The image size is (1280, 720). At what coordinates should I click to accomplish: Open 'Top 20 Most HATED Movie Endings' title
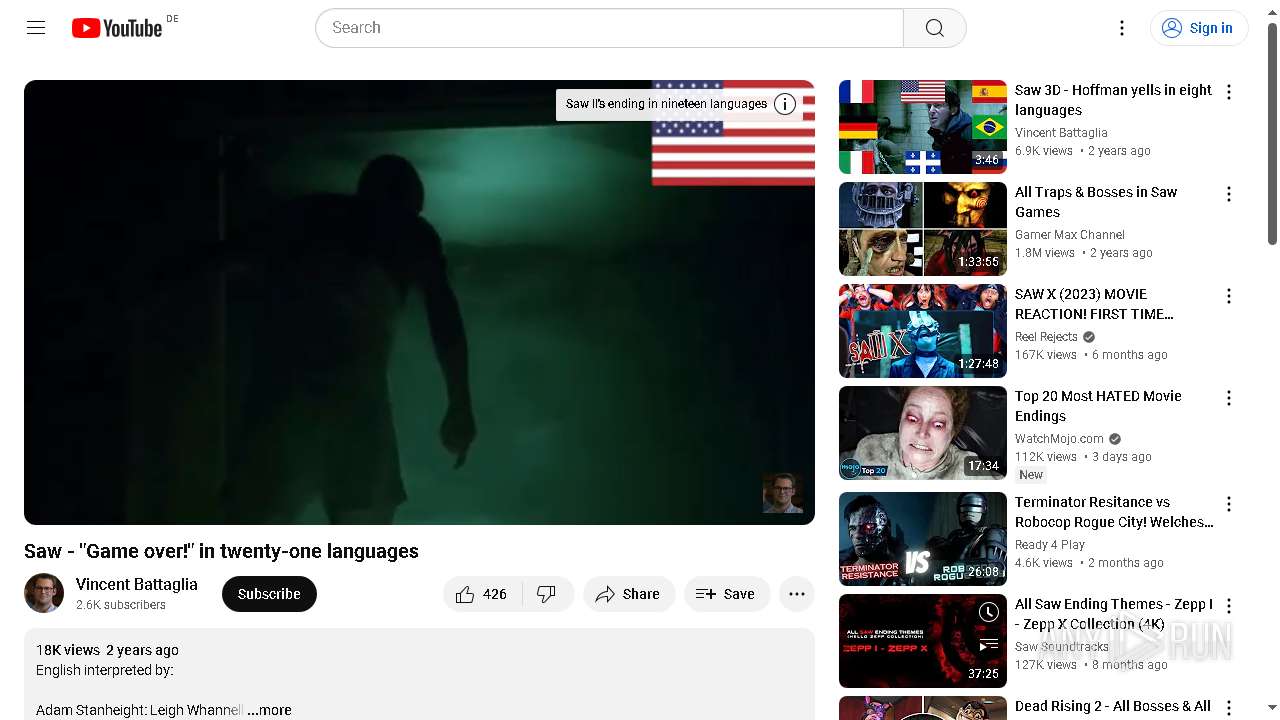coord(1098,406)
